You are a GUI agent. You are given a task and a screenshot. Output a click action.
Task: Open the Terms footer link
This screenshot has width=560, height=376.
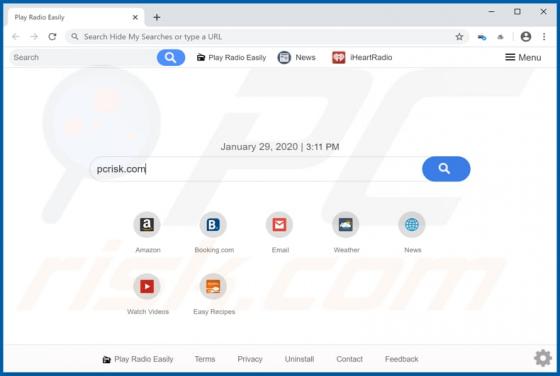(x=205, y=359)
